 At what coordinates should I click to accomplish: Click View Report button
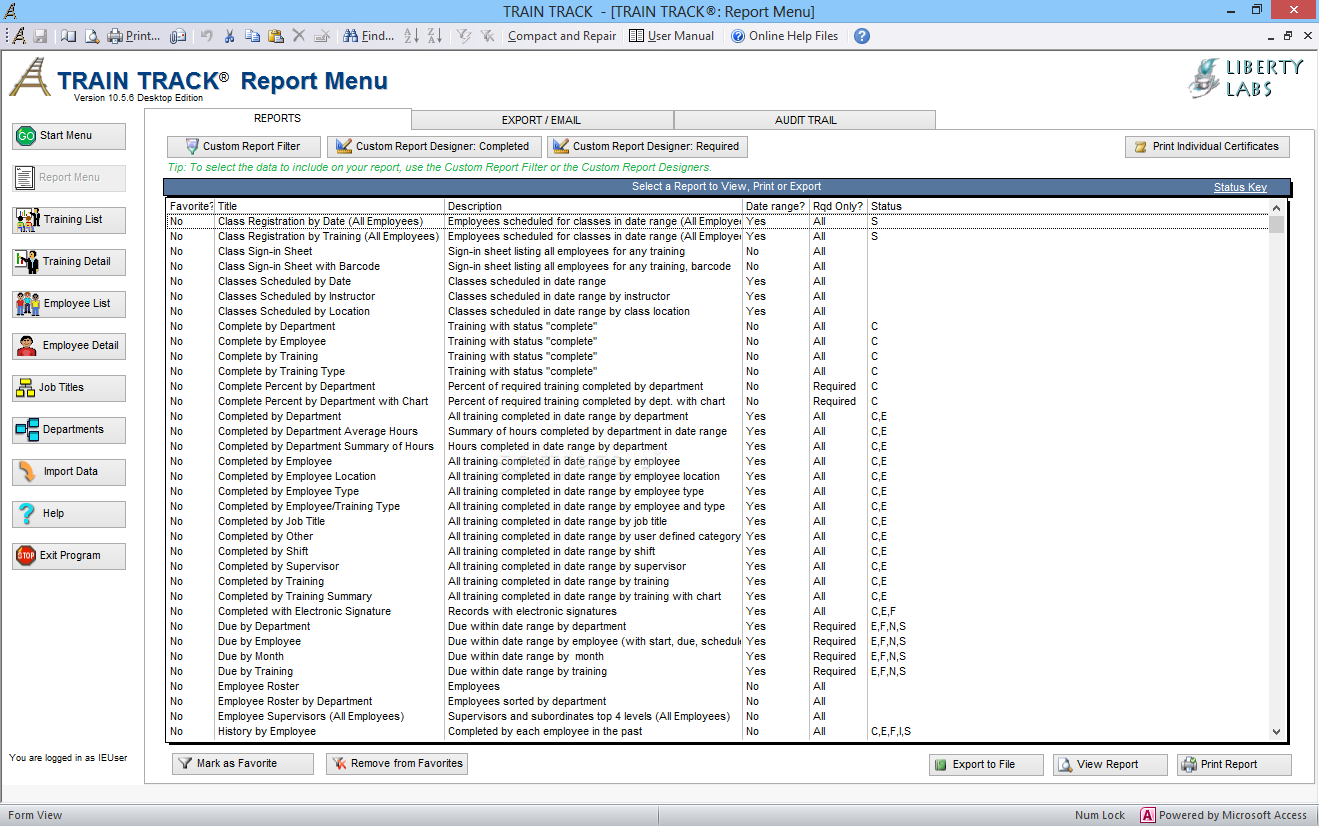coord(1110,765)
